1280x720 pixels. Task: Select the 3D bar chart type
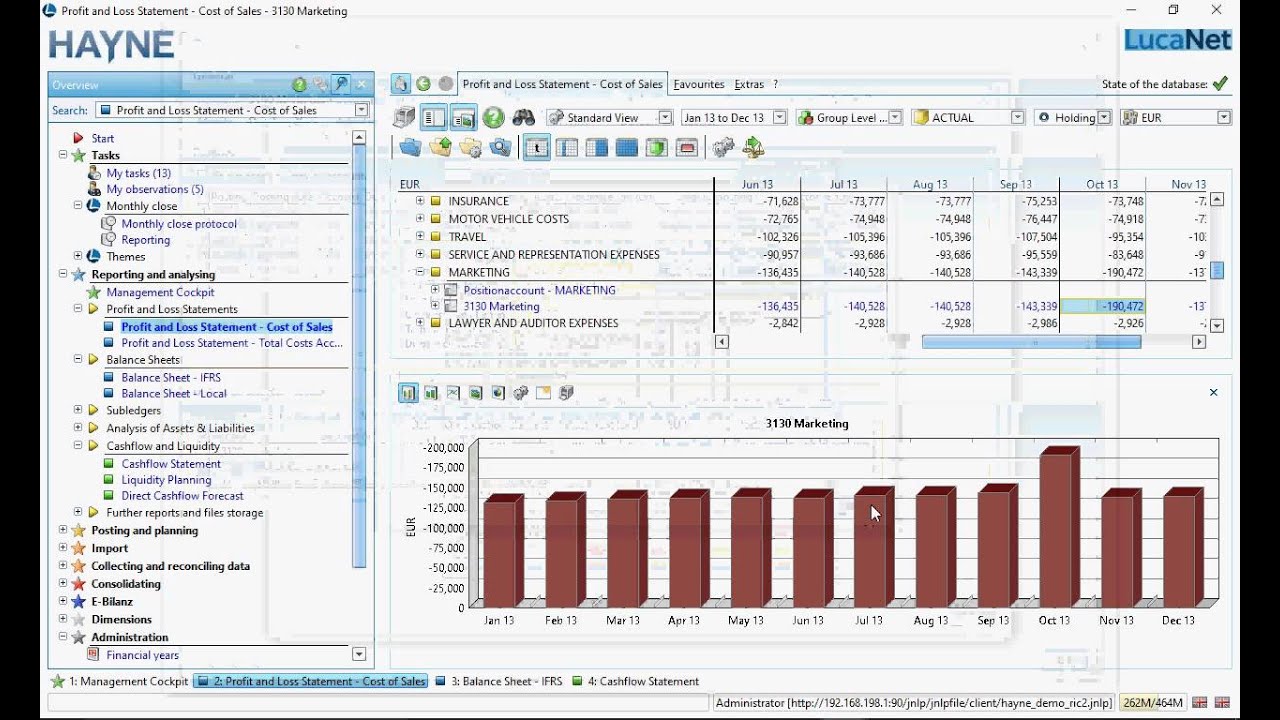[408, 393]
